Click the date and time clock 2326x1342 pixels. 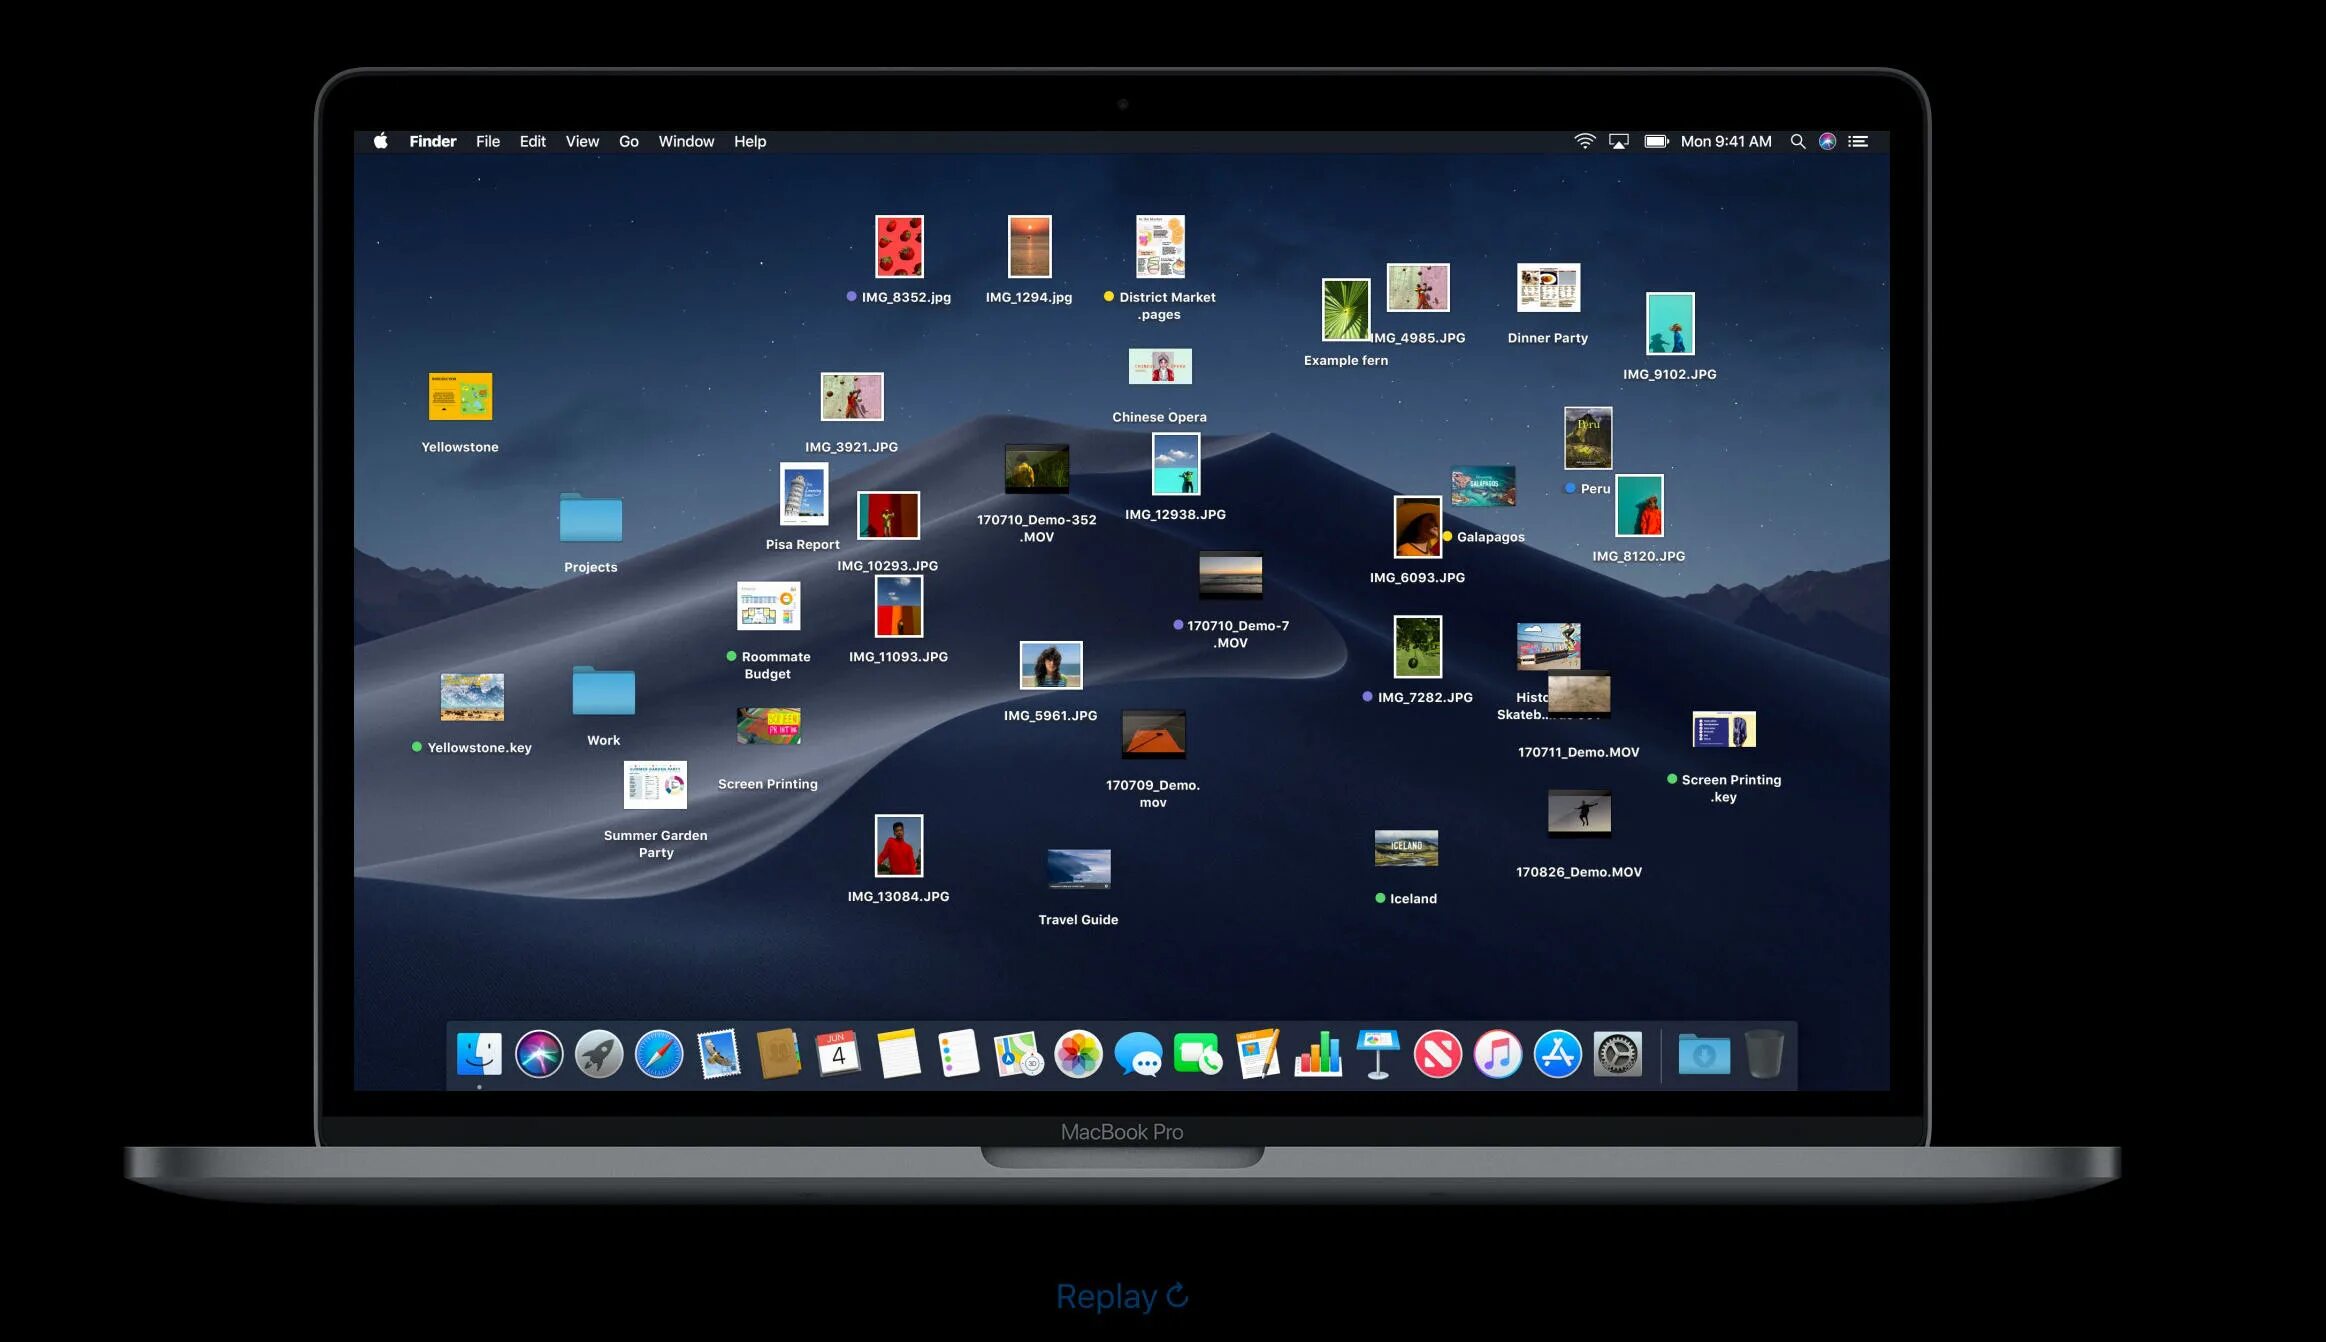[x=1725, y=142]
